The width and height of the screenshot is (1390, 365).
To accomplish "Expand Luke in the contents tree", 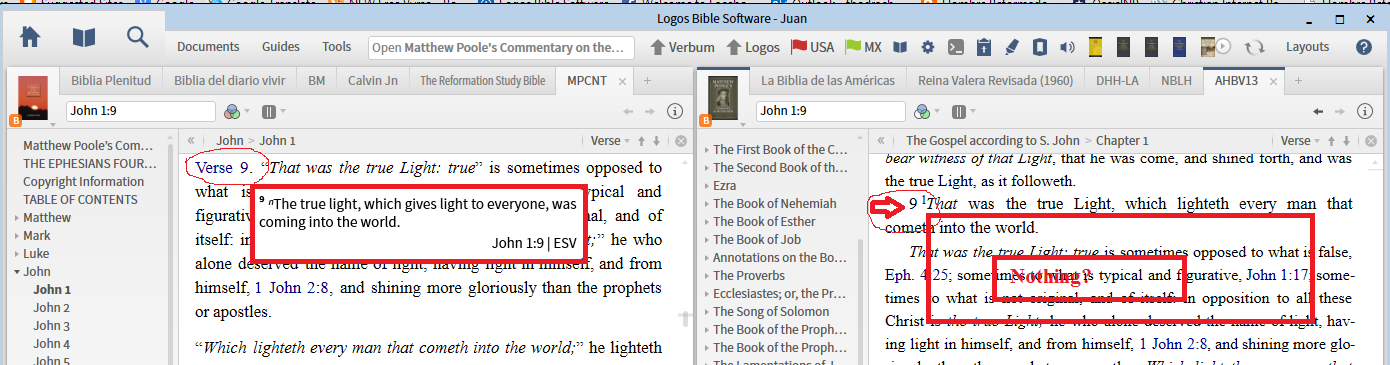I will pos(17,253).
